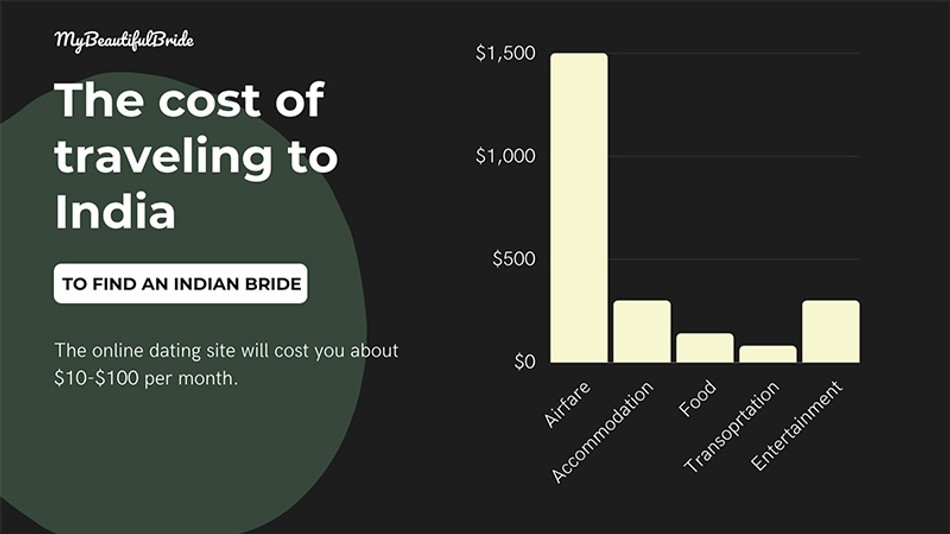The image size is (950, 534).
Task: Select the Entertainment bar in chart
Action: coord(831,332)
